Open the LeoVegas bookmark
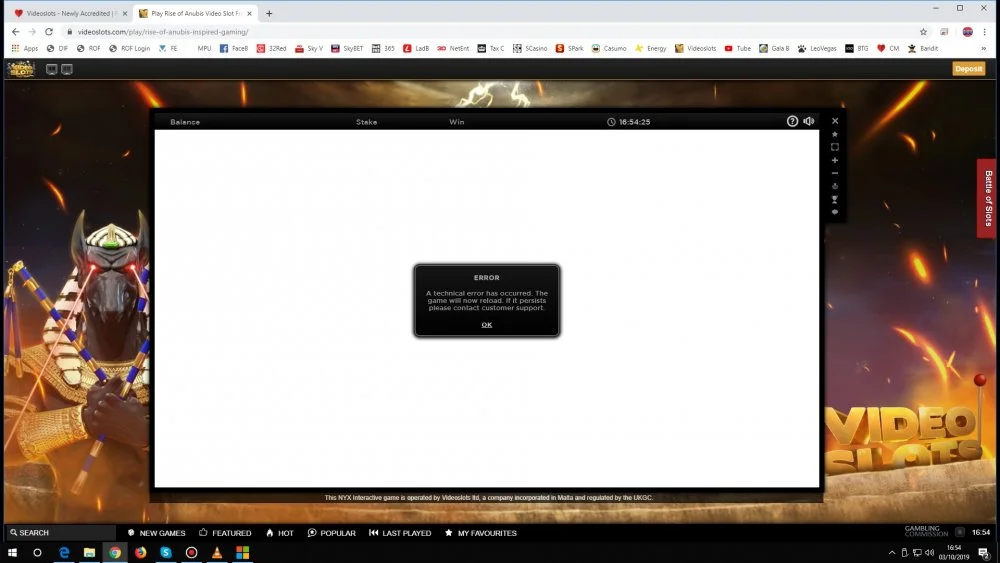 pos(817,48)
